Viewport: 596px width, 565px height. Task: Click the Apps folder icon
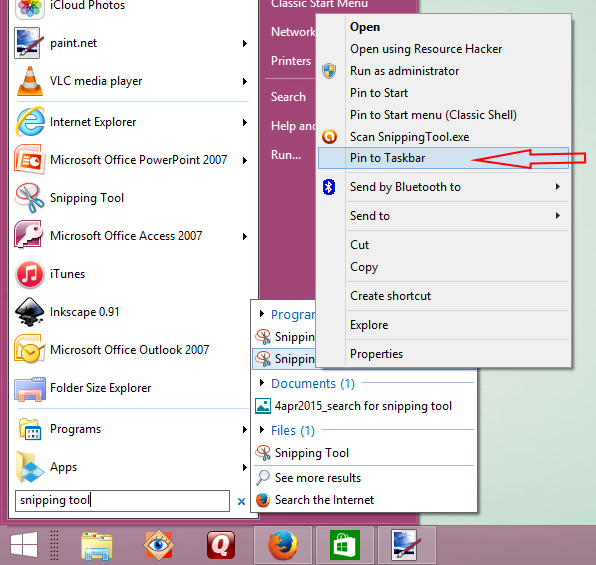30,467
